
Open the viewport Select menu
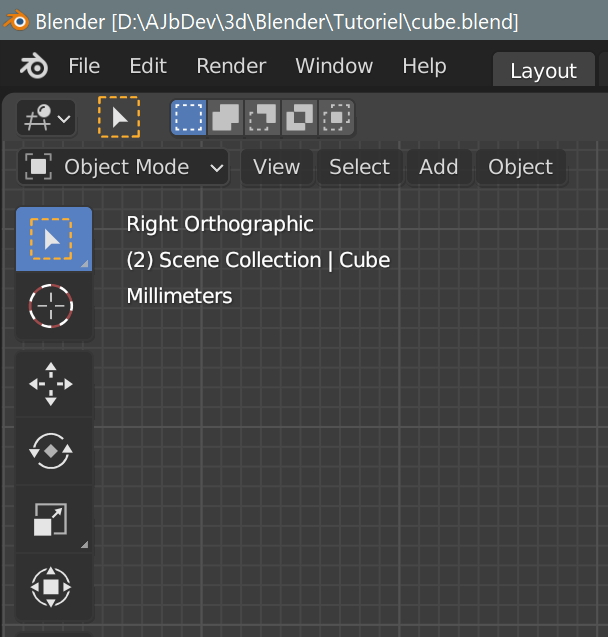(359, 167)
